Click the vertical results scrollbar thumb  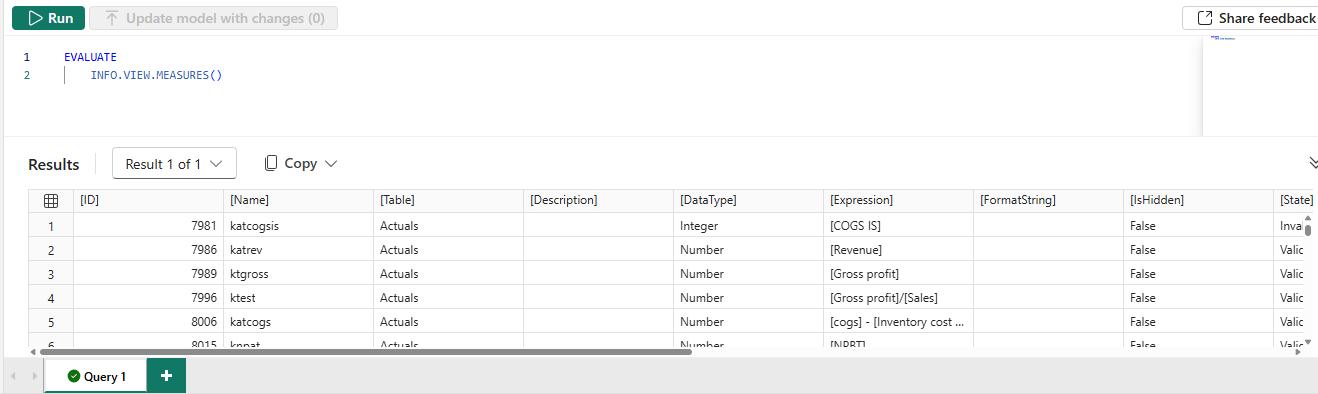pos(1307,230)
